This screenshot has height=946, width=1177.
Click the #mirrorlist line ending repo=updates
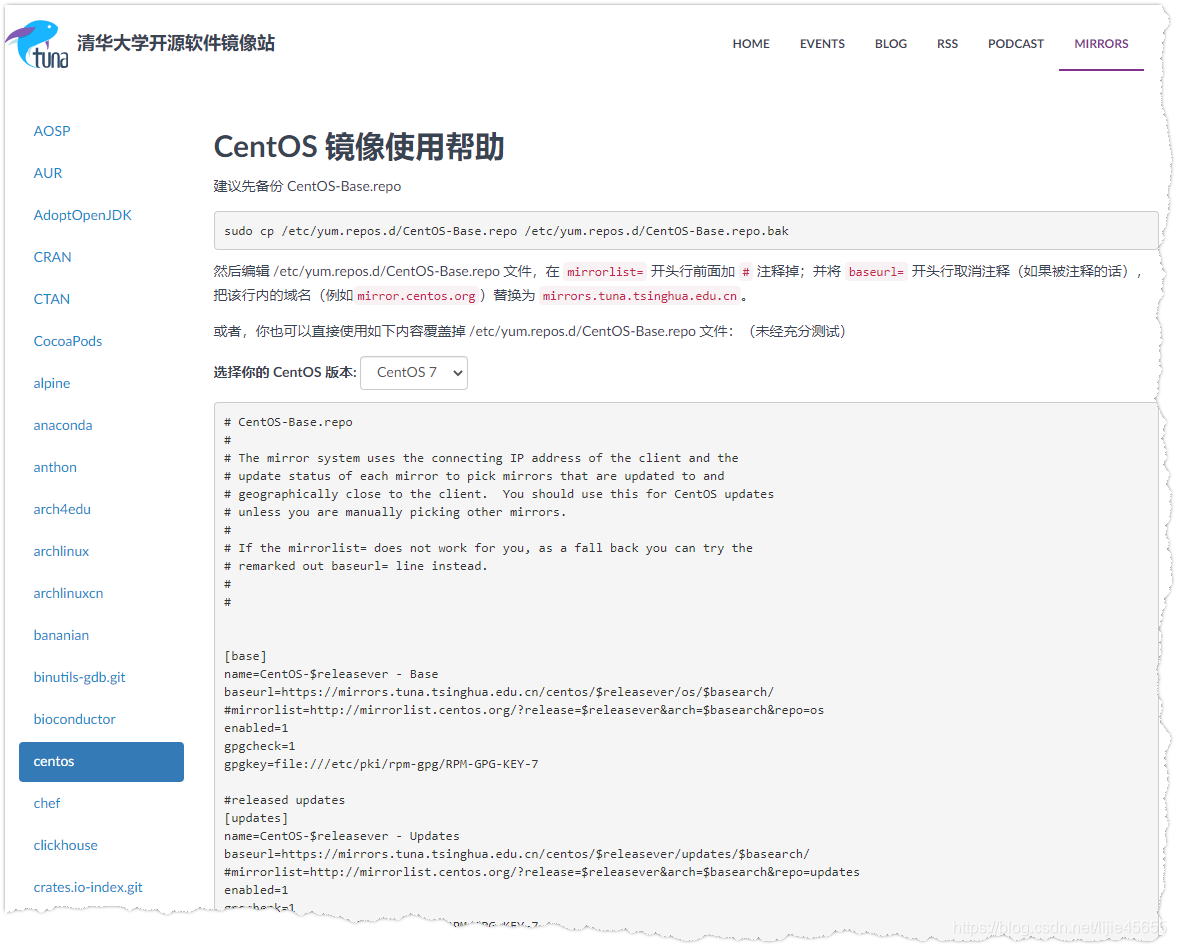click(542, 872)
